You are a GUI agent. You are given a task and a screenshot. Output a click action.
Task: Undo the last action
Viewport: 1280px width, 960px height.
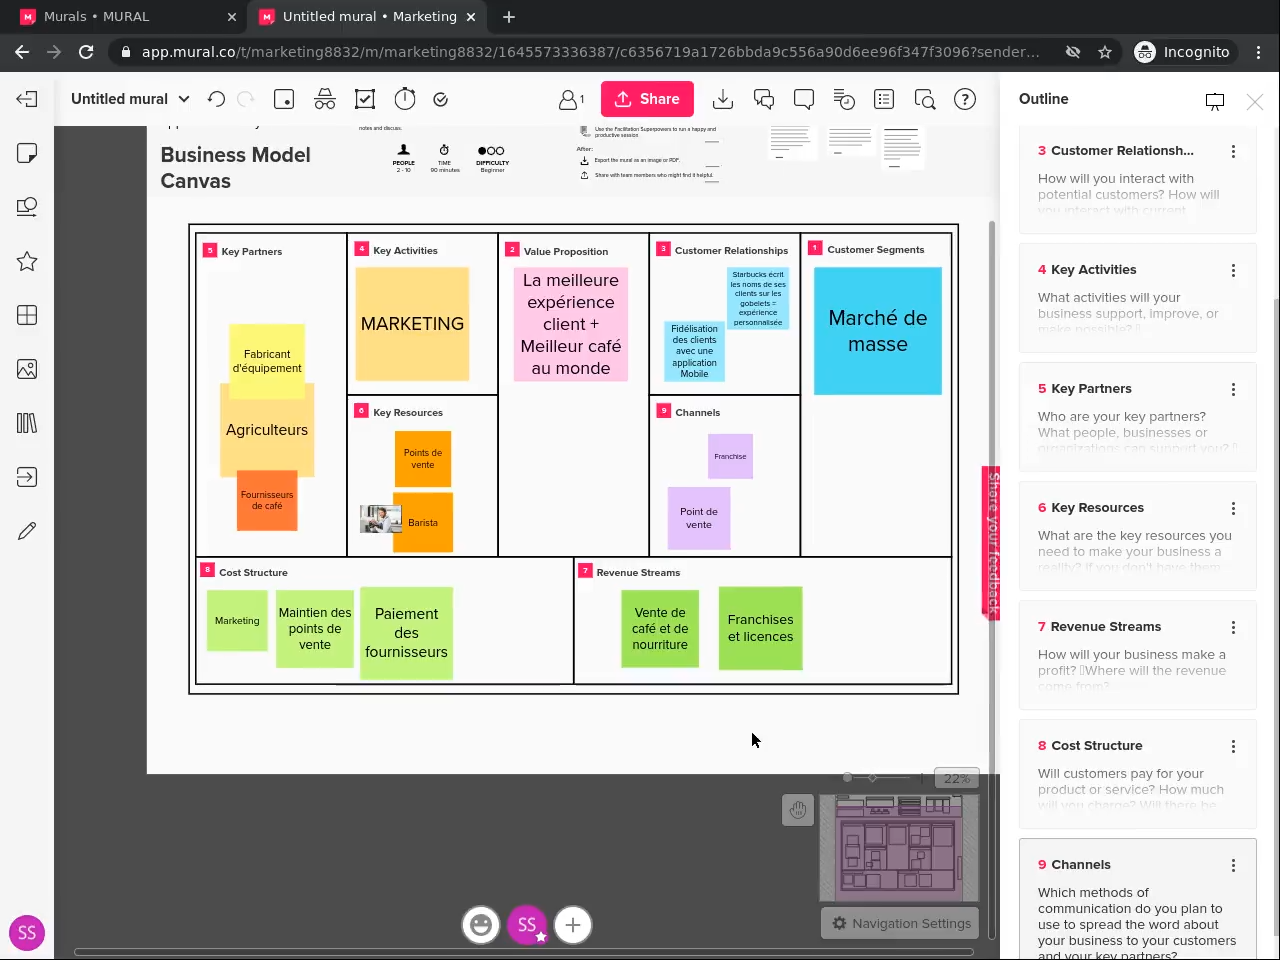pos(216,99)
